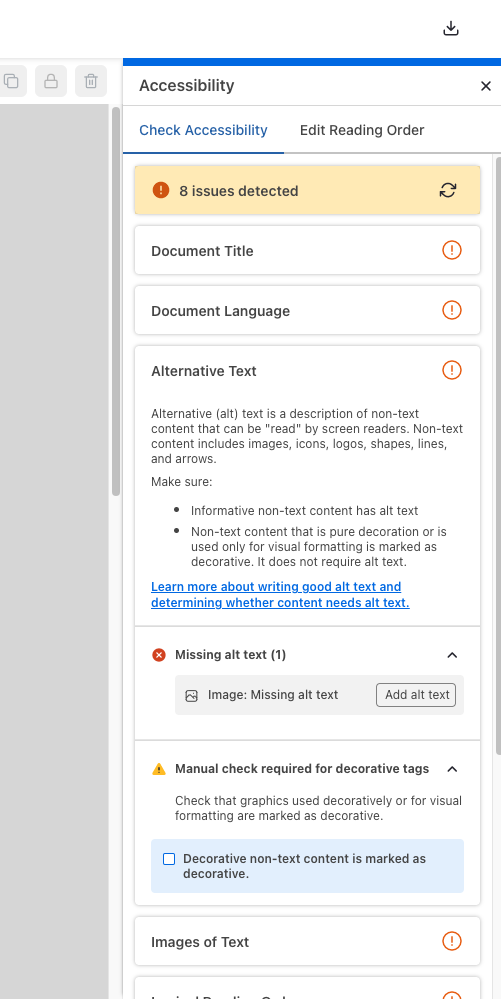
Task: Click Document Title warning icon
Action: [x=452, y=250]
